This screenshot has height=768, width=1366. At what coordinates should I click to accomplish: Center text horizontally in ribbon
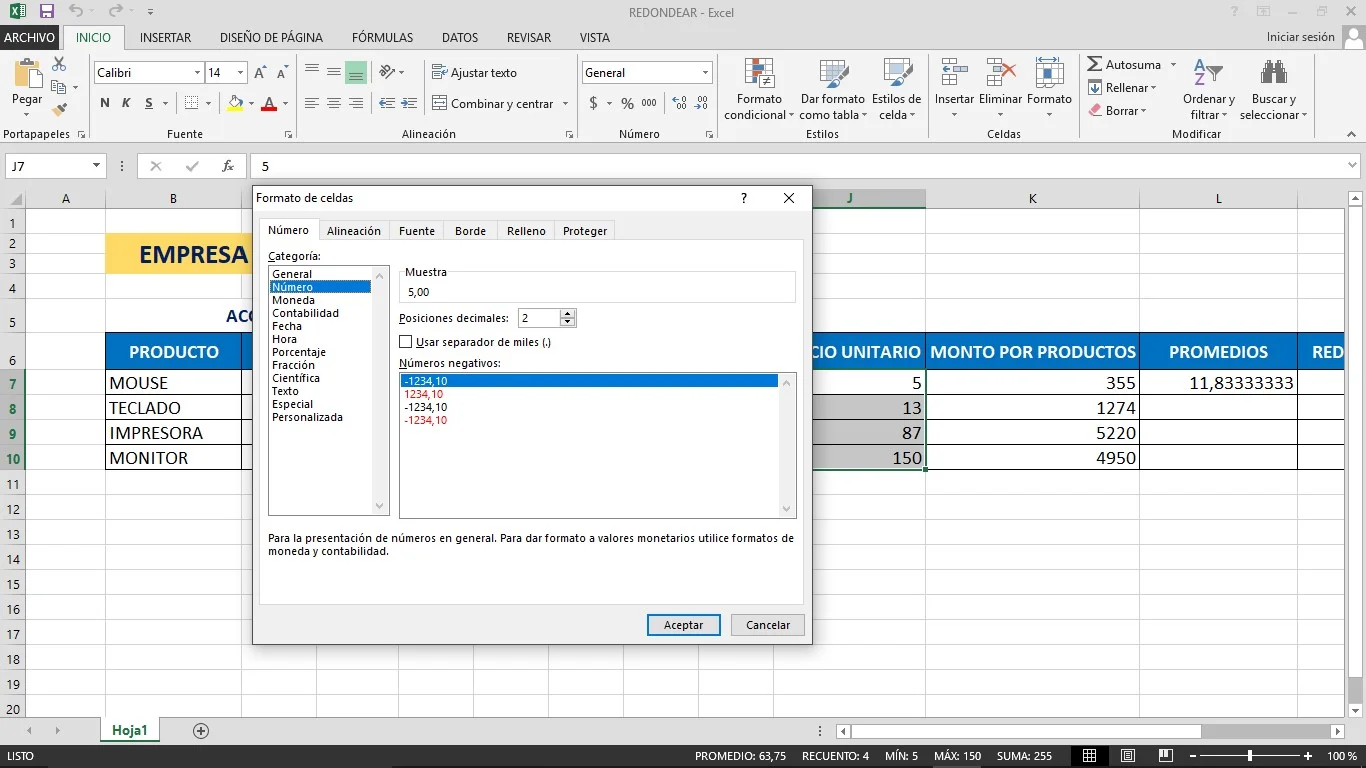(334, 103)
